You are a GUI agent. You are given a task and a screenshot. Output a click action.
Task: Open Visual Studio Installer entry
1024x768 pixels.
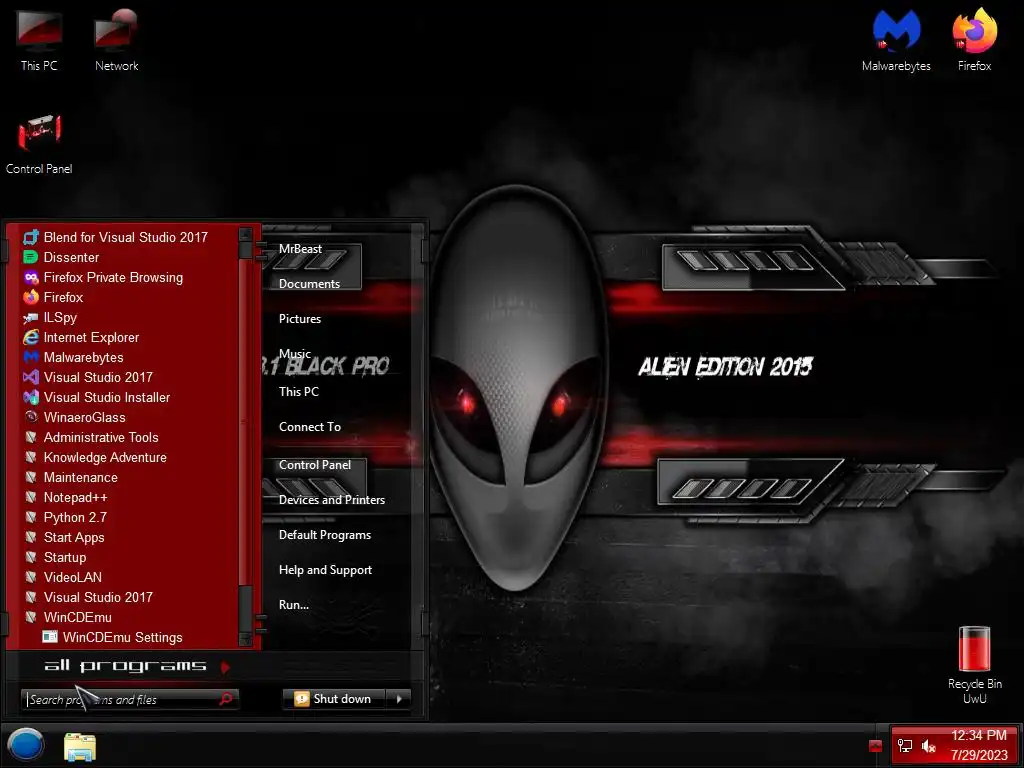coord(96,397)
